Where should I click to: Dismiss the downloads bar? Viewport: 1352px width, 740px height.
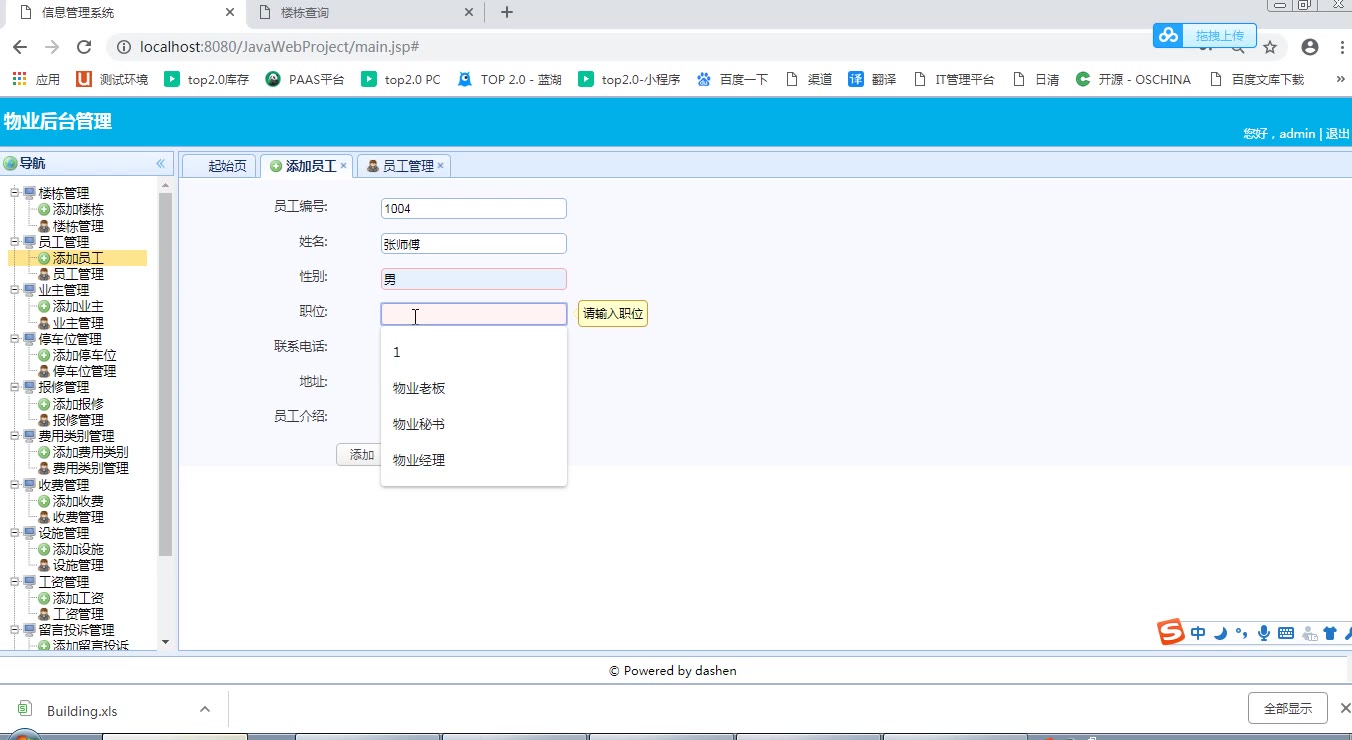[x=1345, y=708]
